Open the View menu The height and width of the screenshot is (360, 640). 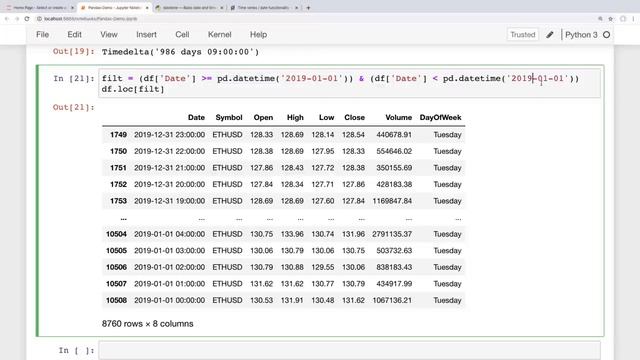click(x=109, y=35)
